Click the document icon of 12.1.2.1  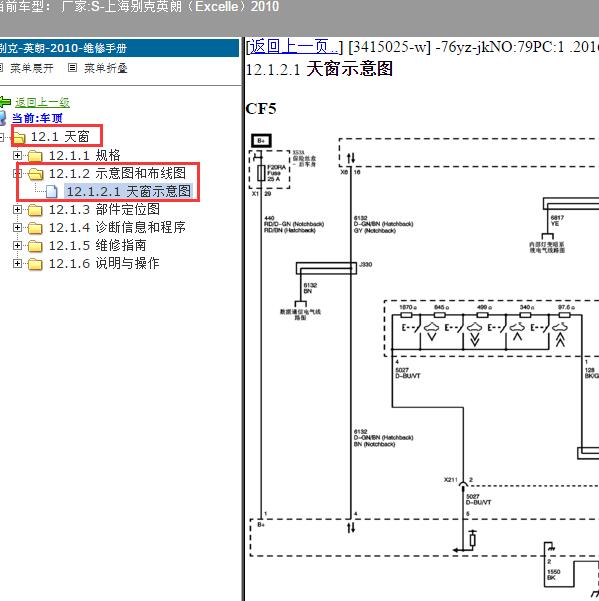coord(52,191)
